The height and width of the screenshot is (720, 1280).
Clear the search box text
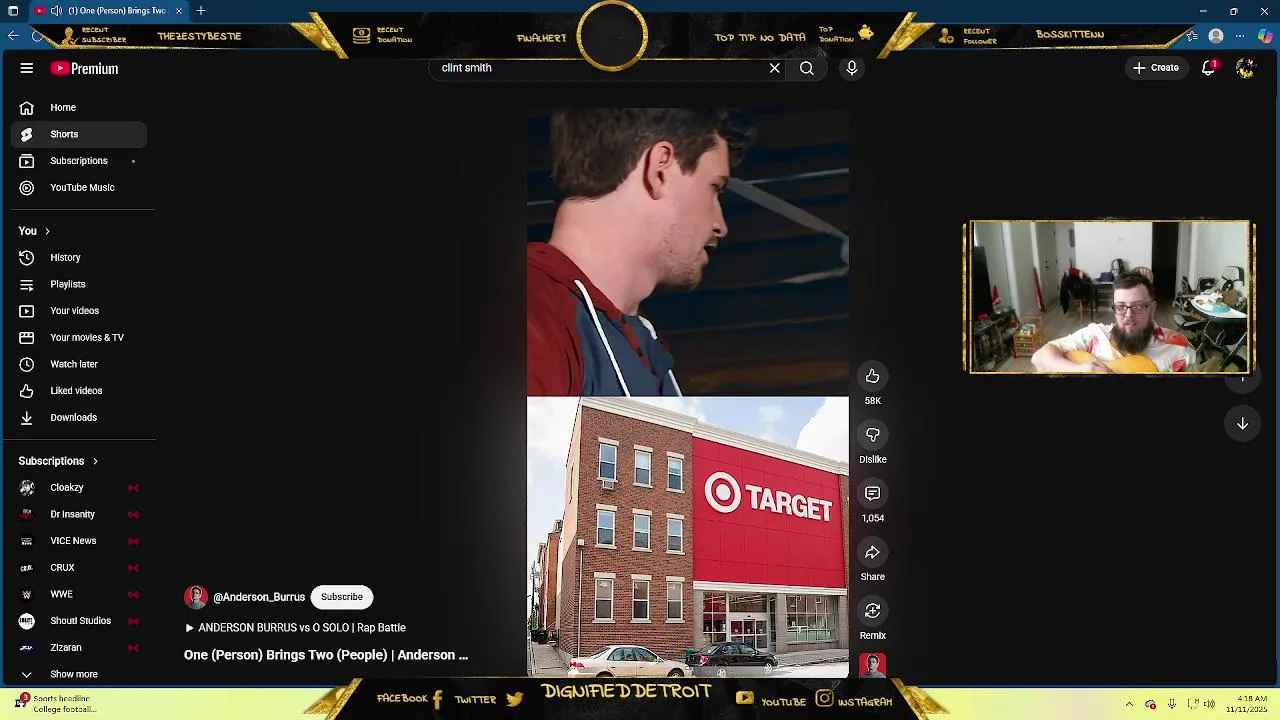(774, 68)
